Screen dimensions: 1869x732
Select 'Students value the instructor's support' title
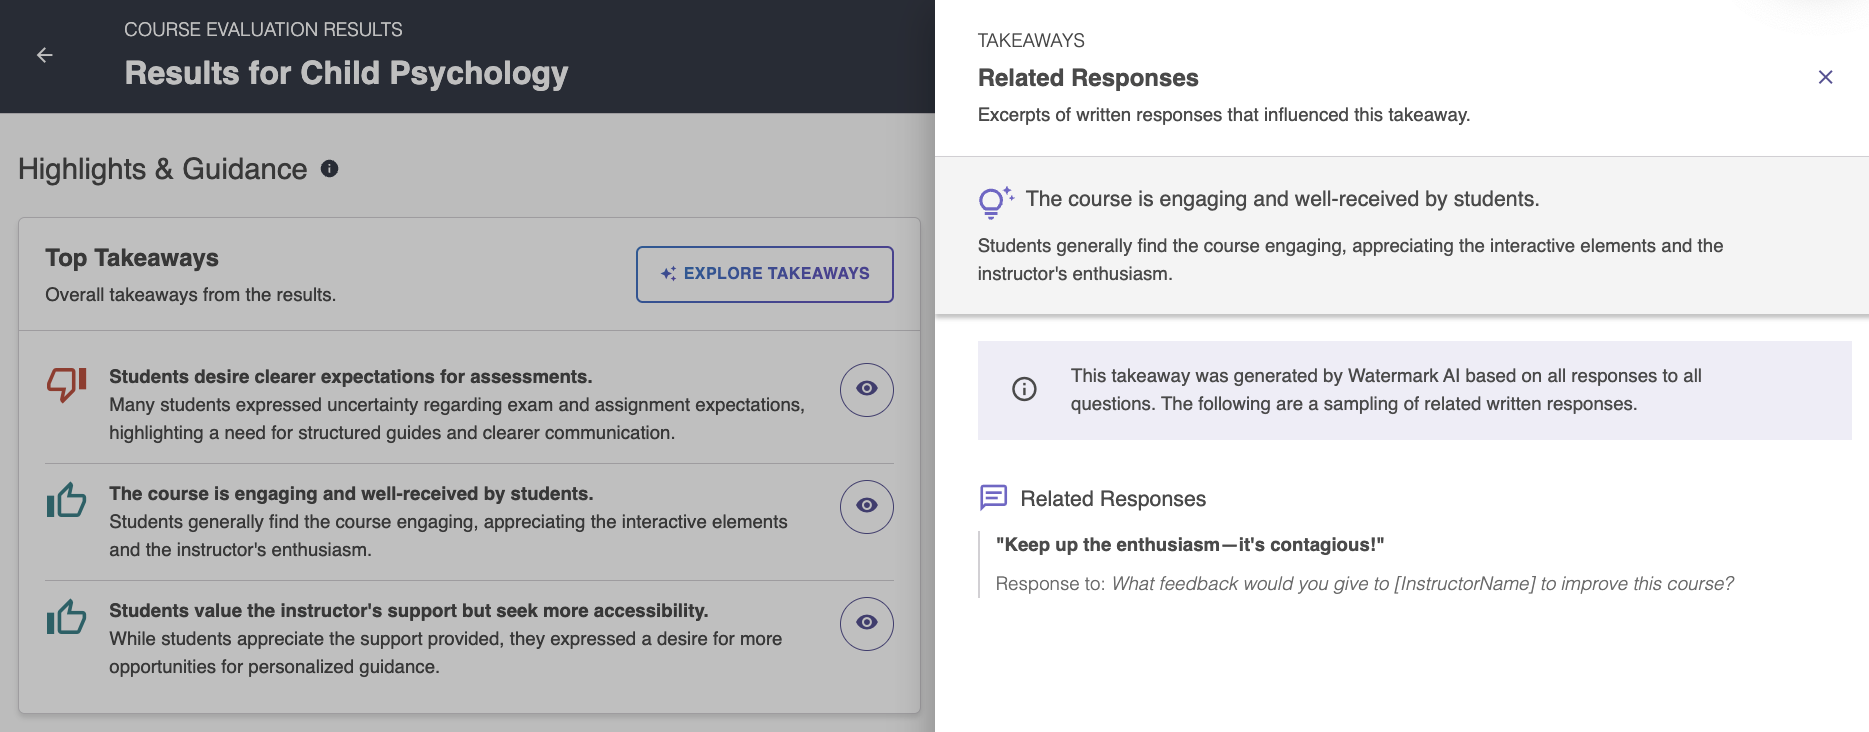coord(408,611)
